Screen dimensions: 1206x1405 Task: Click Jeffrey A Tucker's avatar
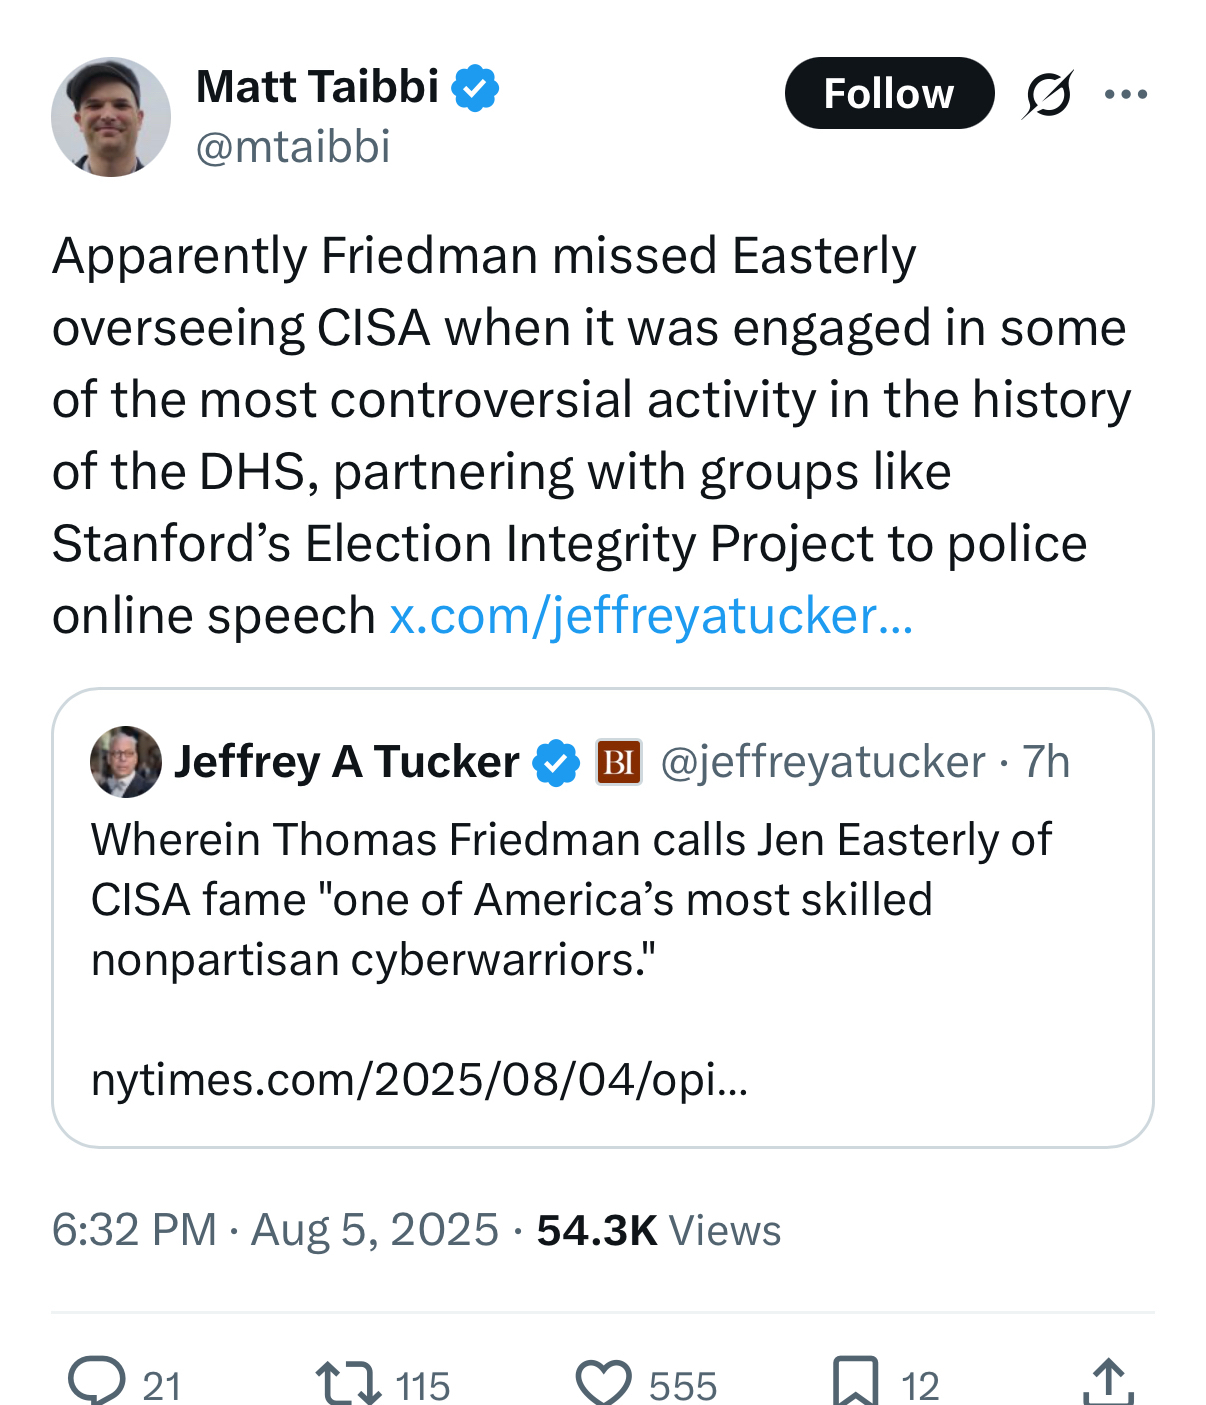coord(126,762)
